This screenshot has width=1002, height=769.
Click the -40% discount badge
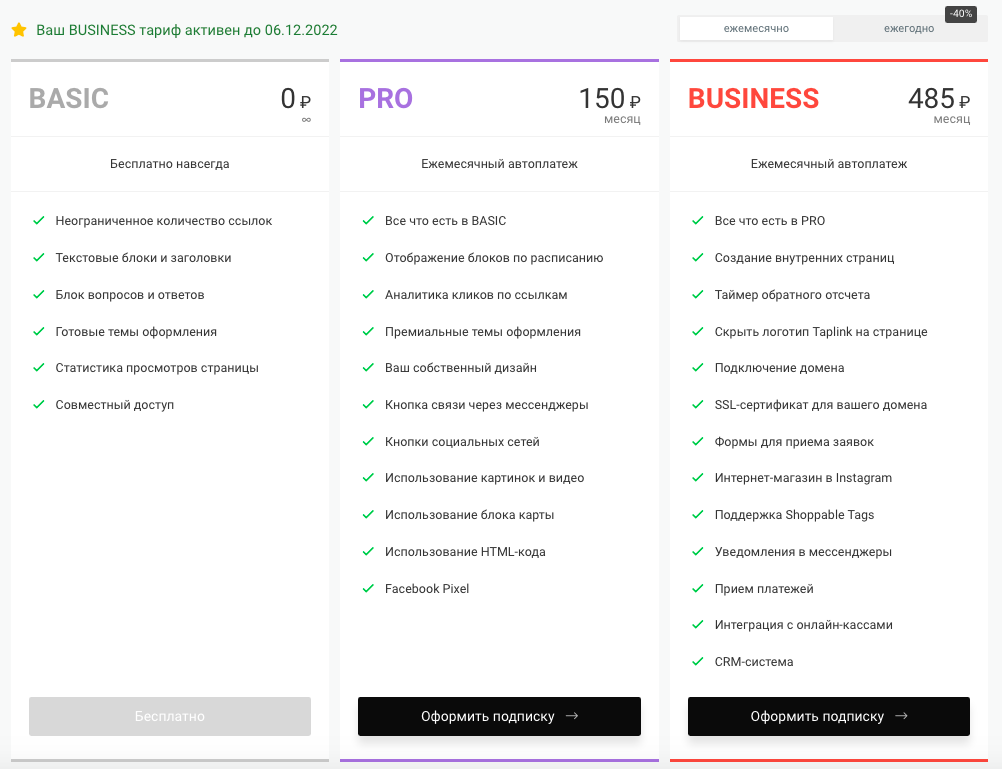tap(960, 14)
